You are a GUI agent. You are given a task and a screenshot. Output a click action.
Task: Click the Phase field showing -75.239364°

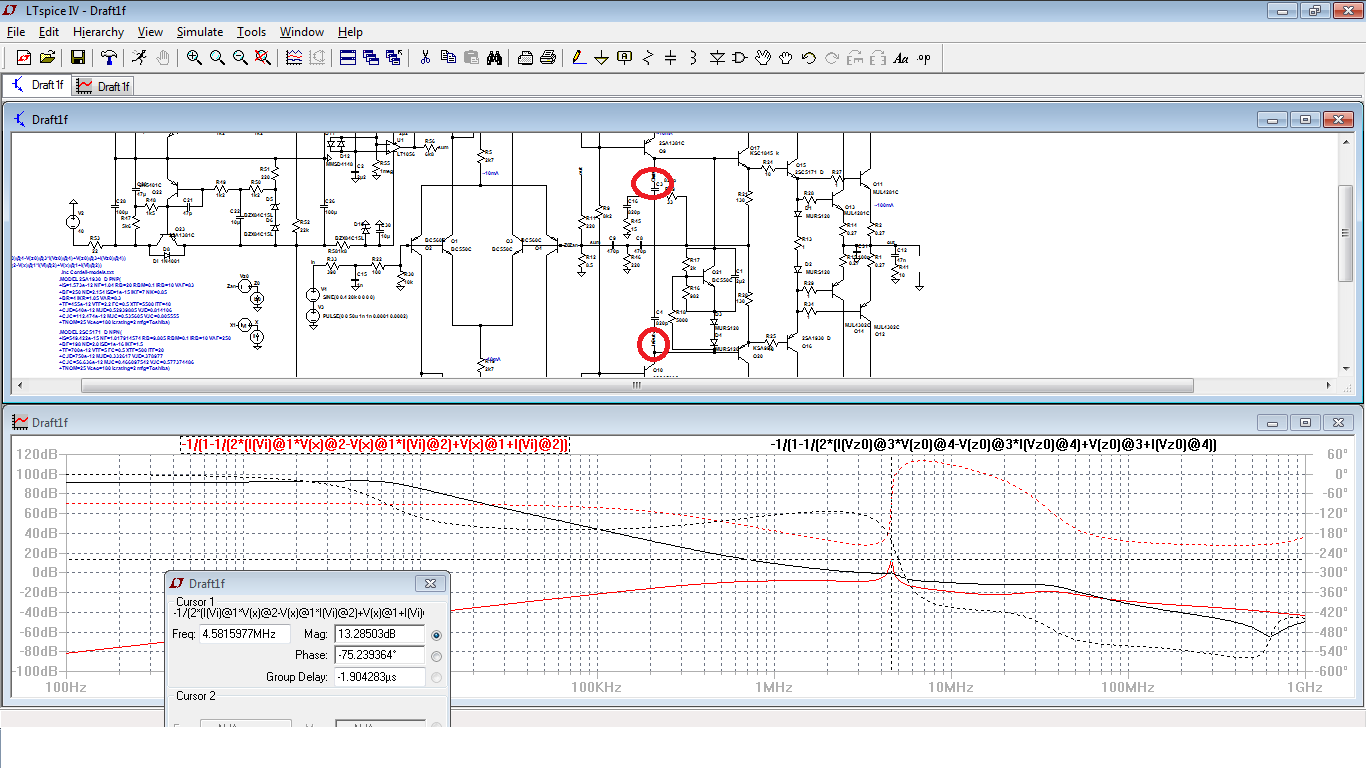click(x=379, y=655)
